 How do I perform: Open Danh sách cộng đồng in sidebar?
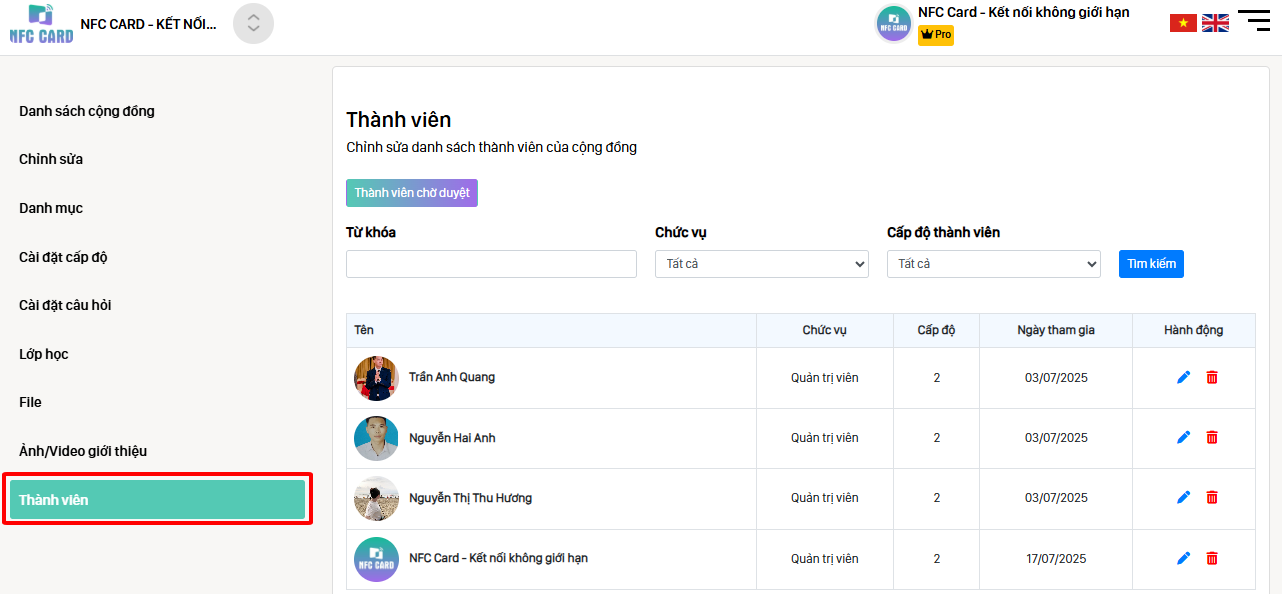coord(87,111)
